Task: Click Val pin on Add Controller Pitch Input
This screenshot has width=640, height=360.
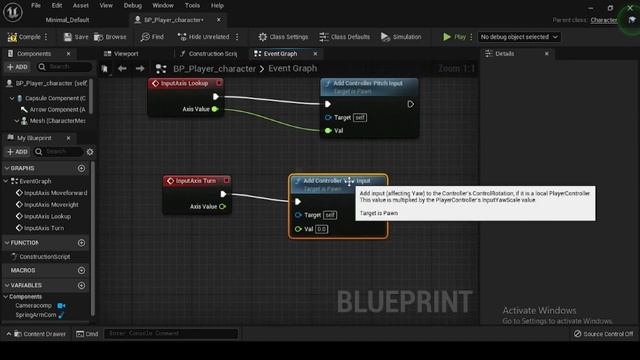Action: 328,131
